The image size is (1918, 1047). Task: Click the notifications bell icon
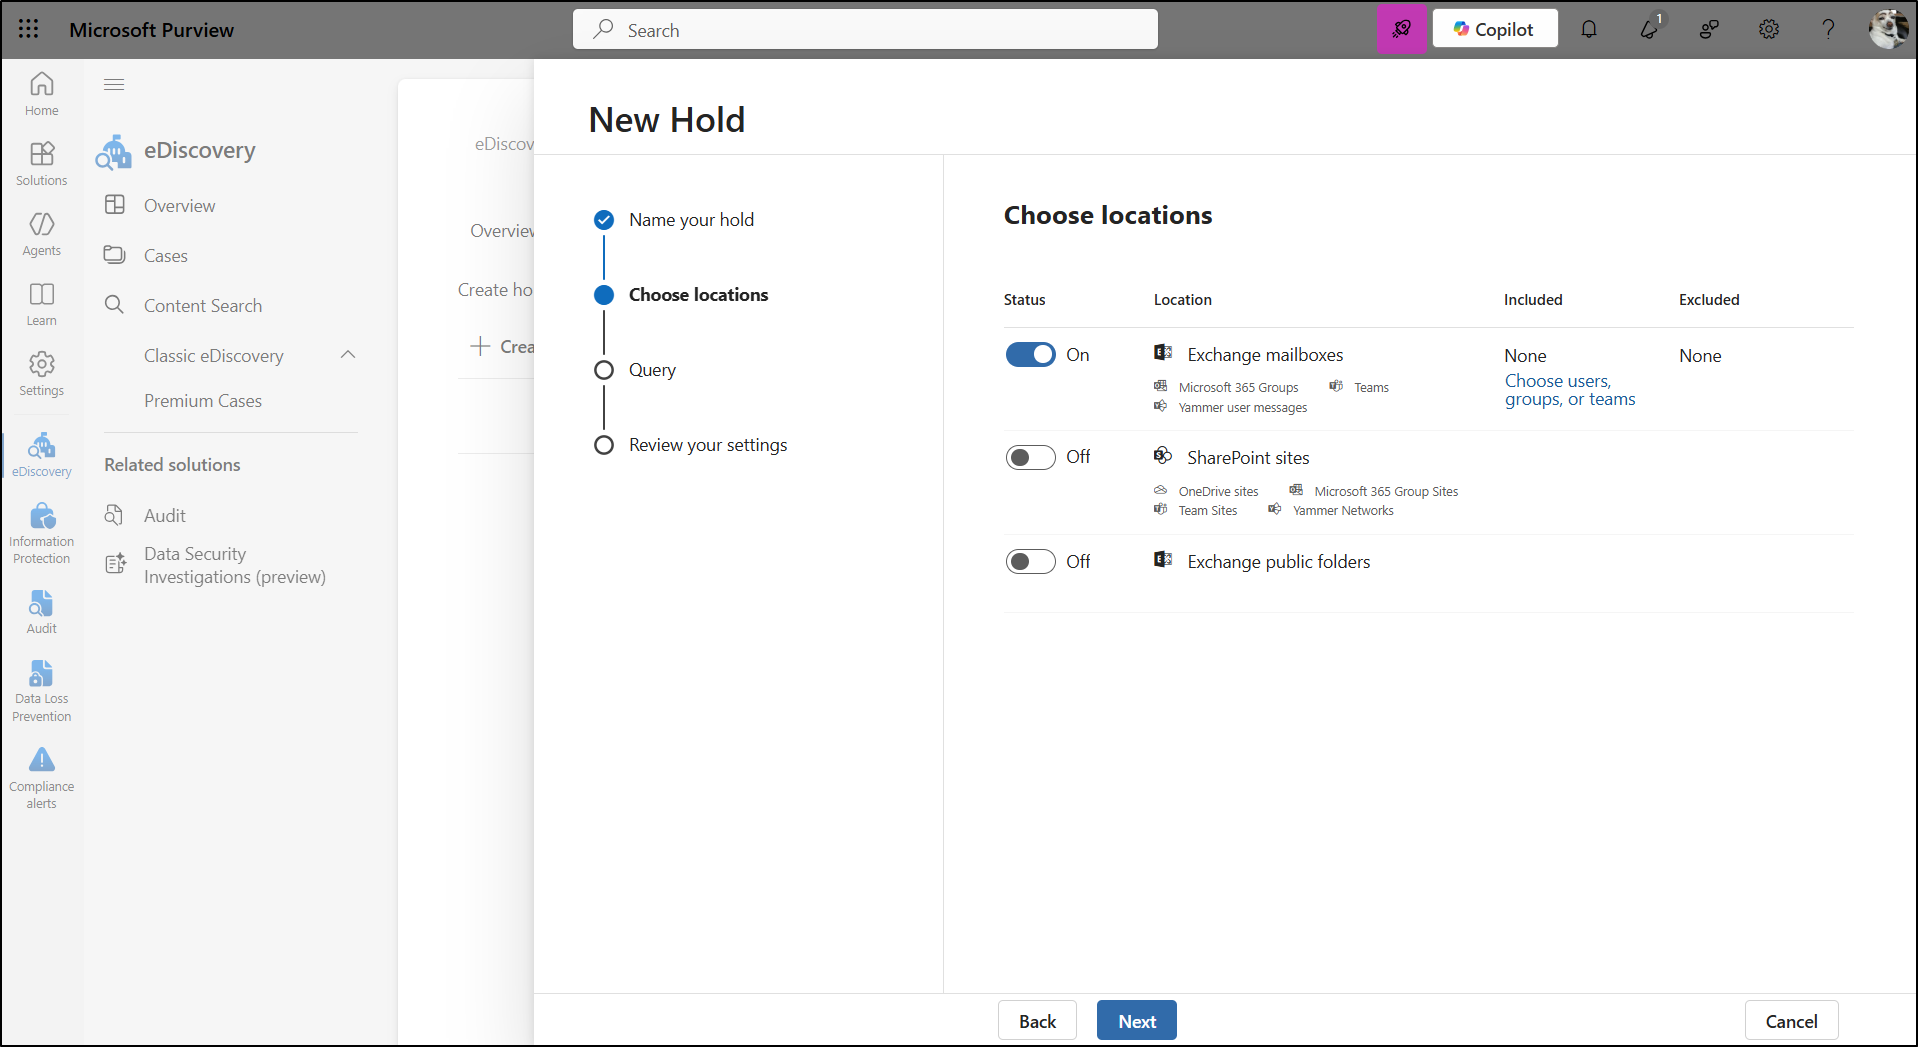1589,29
